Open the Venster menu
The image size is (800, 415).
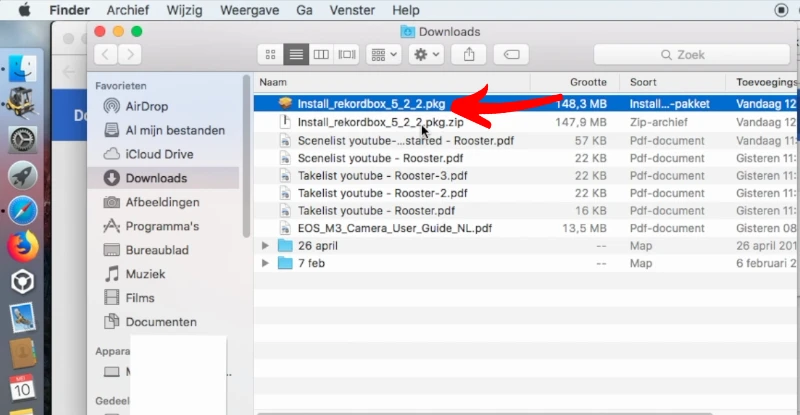352,10
